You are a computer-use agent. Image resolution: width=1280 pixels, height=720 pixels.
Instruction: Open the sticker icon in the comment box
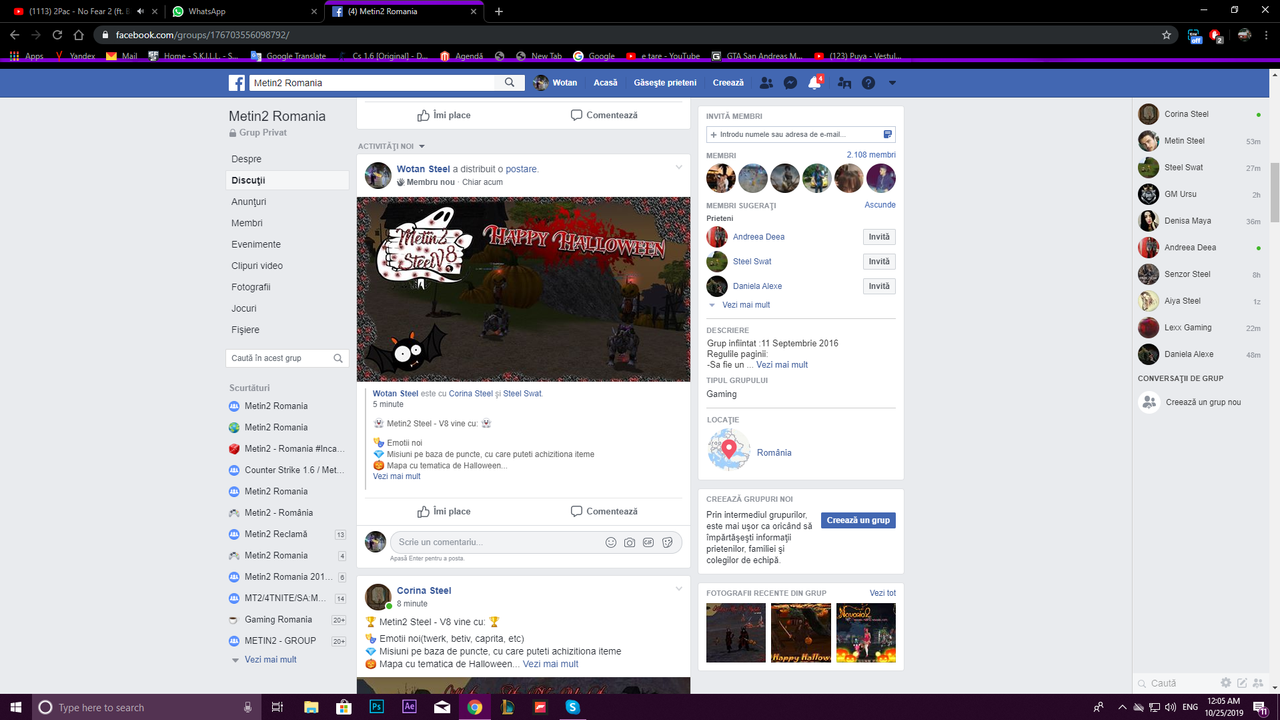coord(666,542)
